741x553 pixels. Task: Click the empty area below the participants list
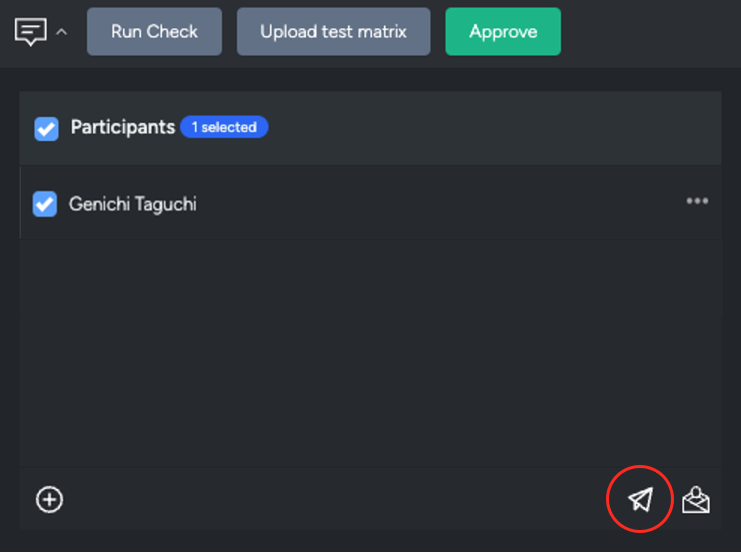coord(371,354)
